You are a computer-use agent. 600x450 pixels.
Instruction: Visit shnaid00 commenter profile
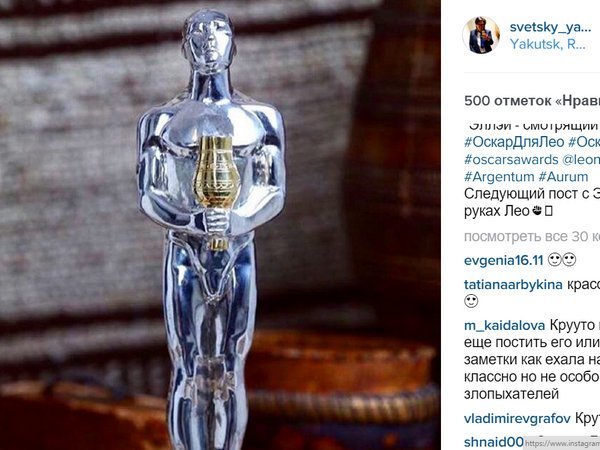[494, 442]
